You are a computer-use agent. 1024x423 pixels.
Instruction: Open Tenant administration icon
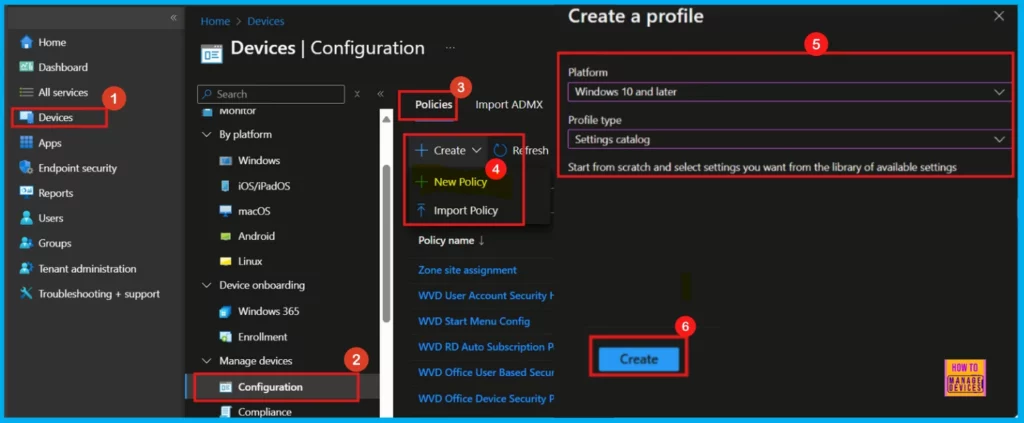pos(26,268)
